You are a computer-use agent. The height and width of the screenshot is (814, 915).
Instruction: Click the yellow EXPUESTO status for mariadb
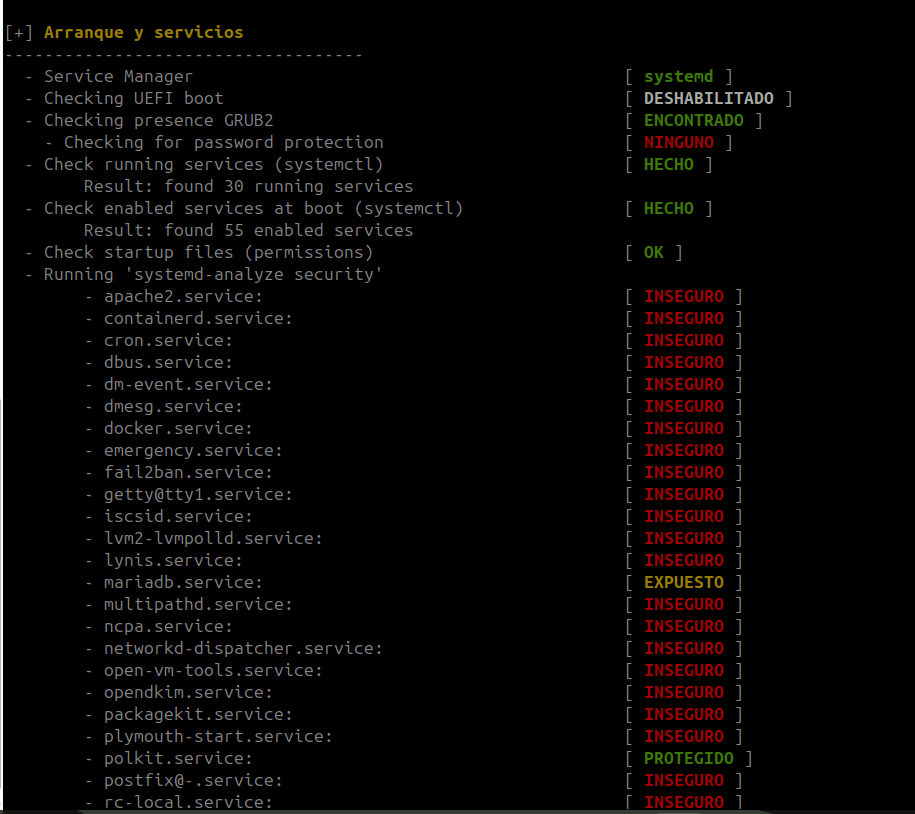point(683,582)
